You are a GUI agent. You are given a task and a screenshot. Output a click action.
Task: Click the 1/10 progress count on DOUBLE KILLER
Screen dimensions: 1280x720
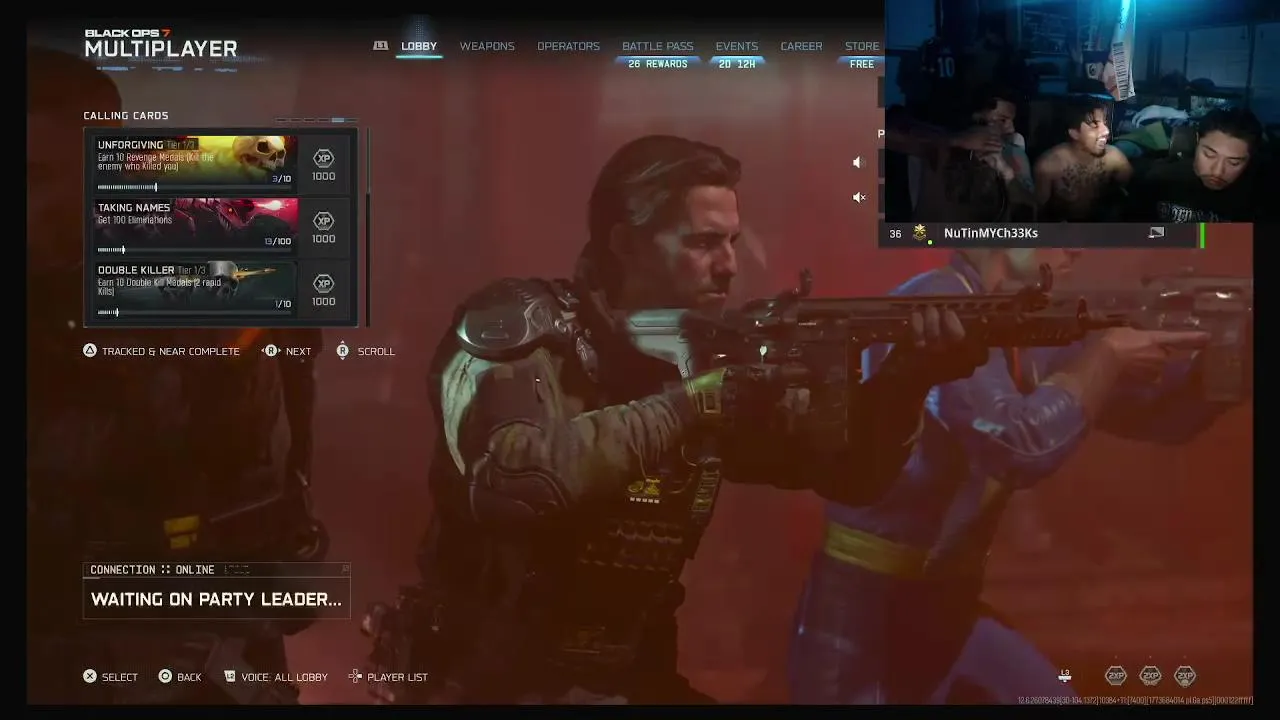[283, 304]
